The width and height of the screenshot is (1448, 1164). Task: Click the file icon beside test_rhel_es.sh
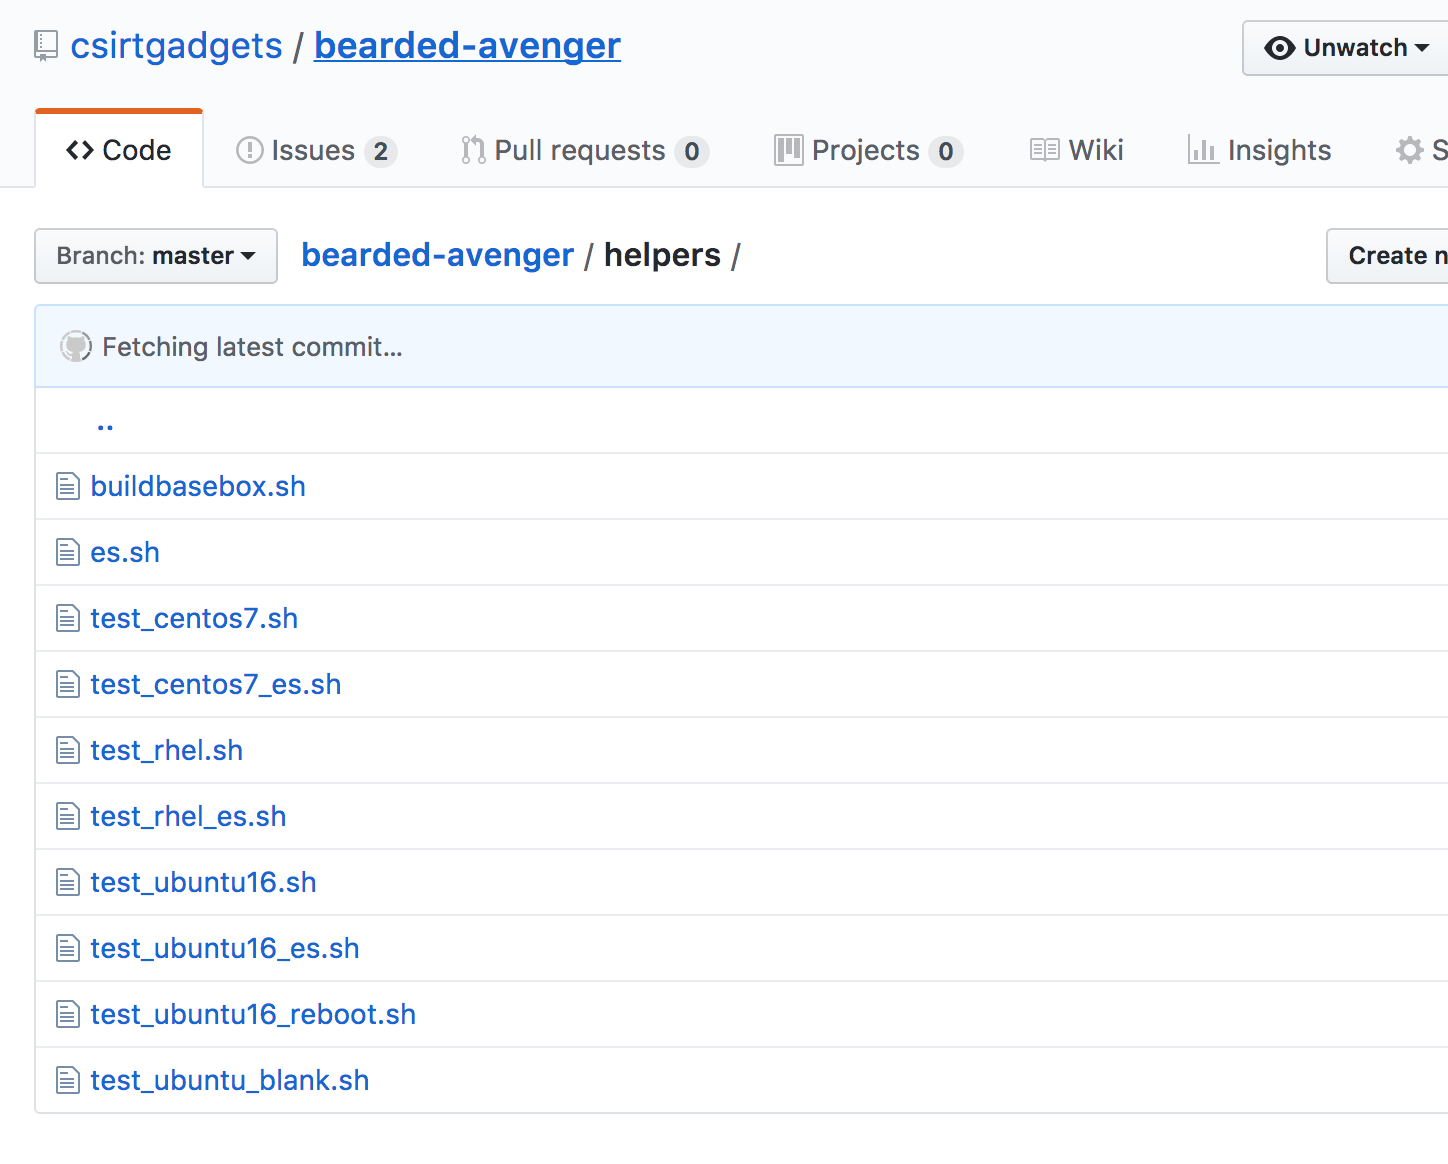pyautogui.click(x=68, y=816)
